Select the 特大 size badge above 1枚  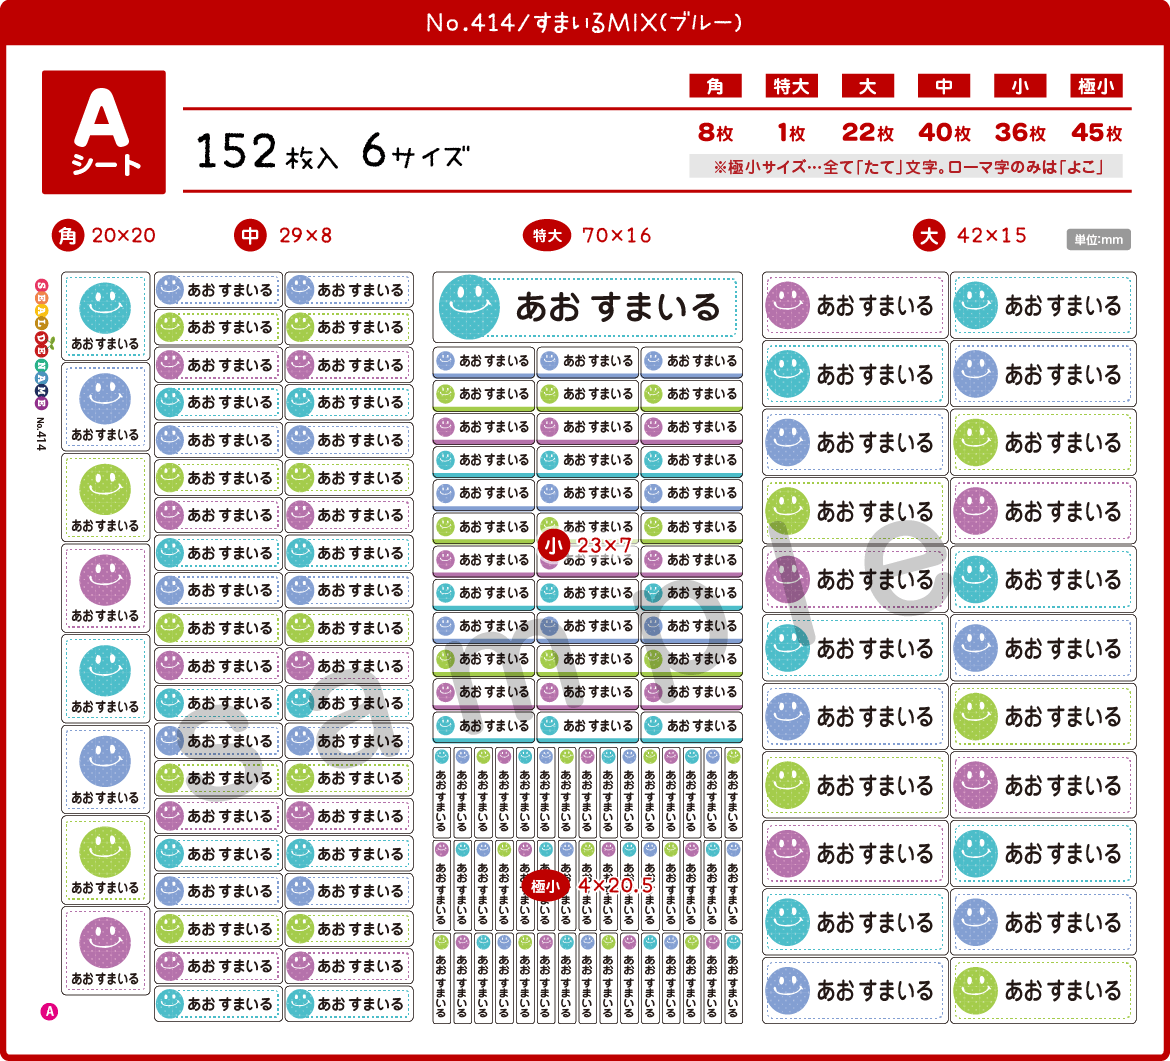(791, 86)
